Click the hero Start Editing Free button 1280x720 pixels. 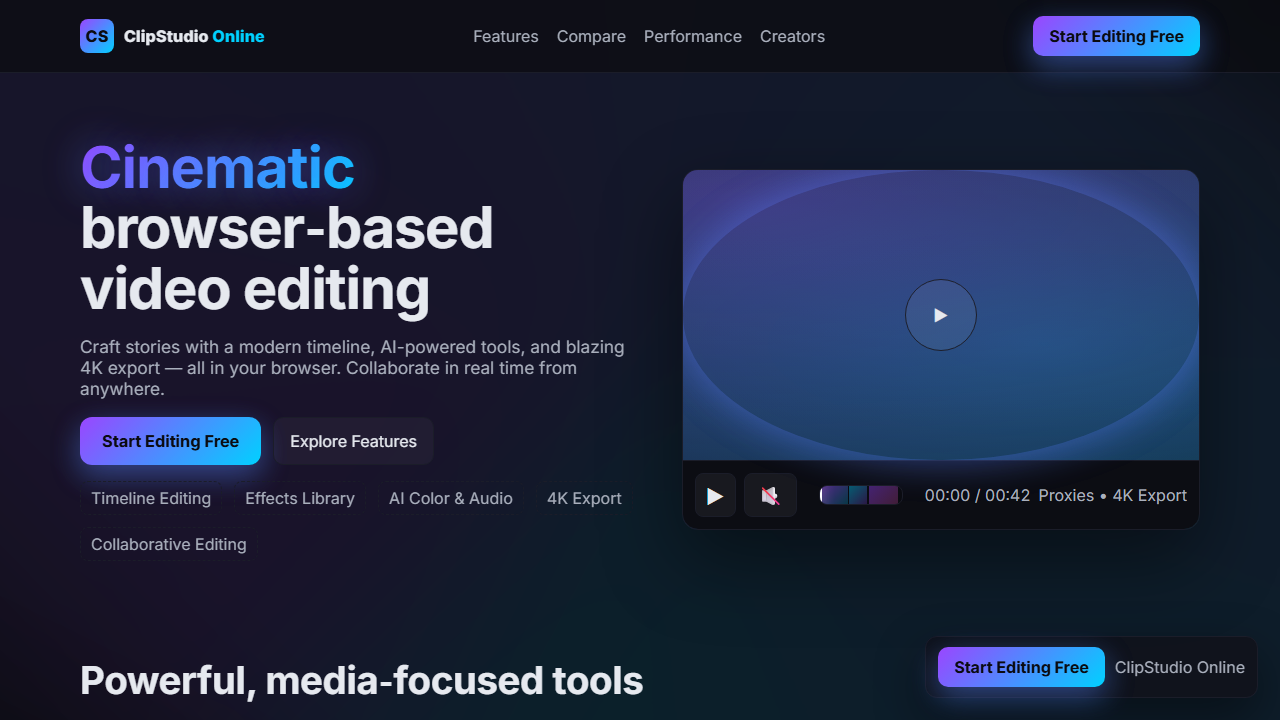pos(170,441)
